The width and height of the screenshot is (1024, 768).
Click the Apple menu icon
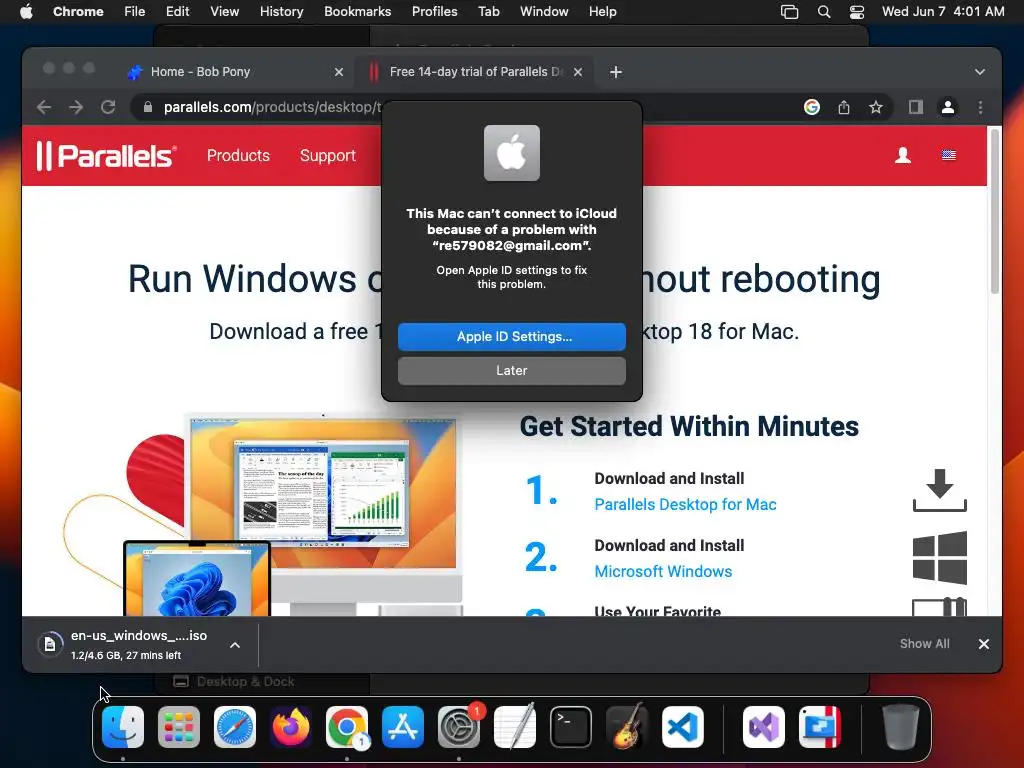coord(26,12)
